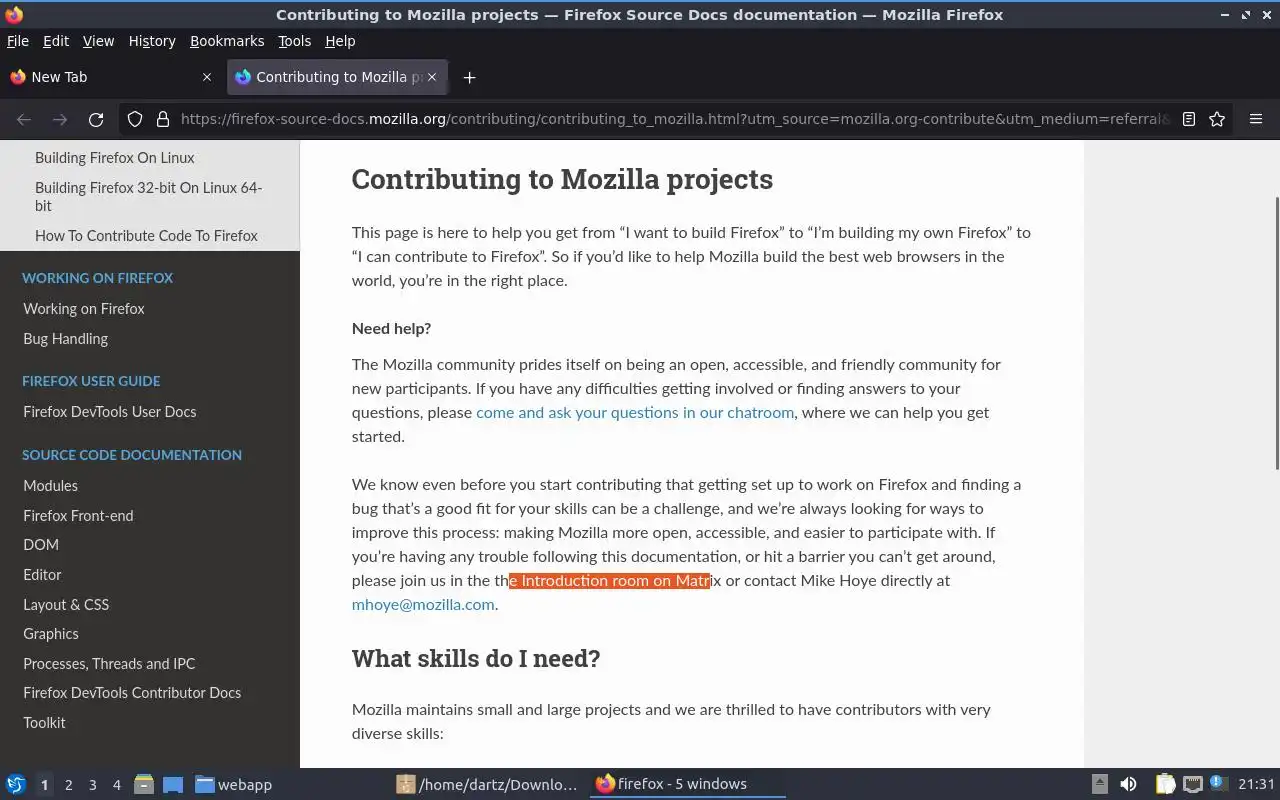The width and height of the screenshot is (1280, 800).
Task: Close the Contributing to Mozilla tab
Action: (432, 77)
